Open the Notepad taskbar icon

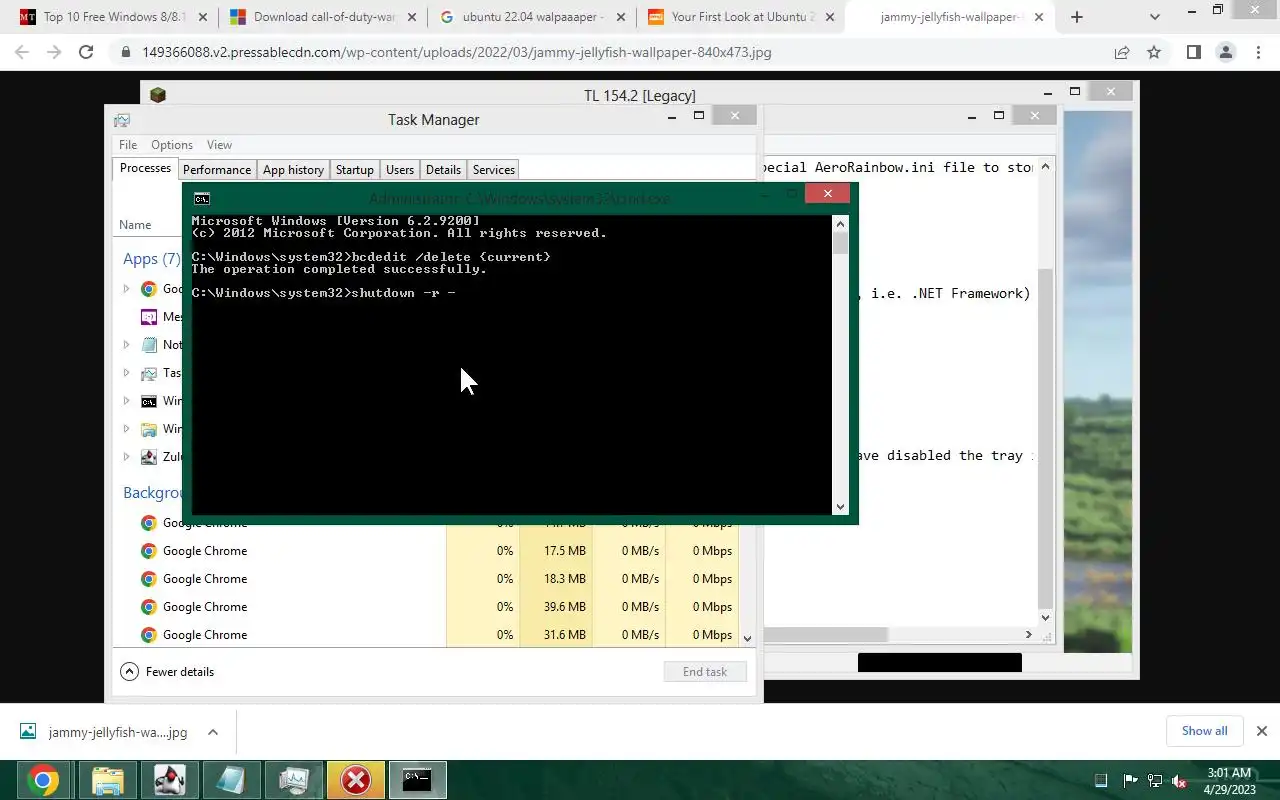coord(231,780)
